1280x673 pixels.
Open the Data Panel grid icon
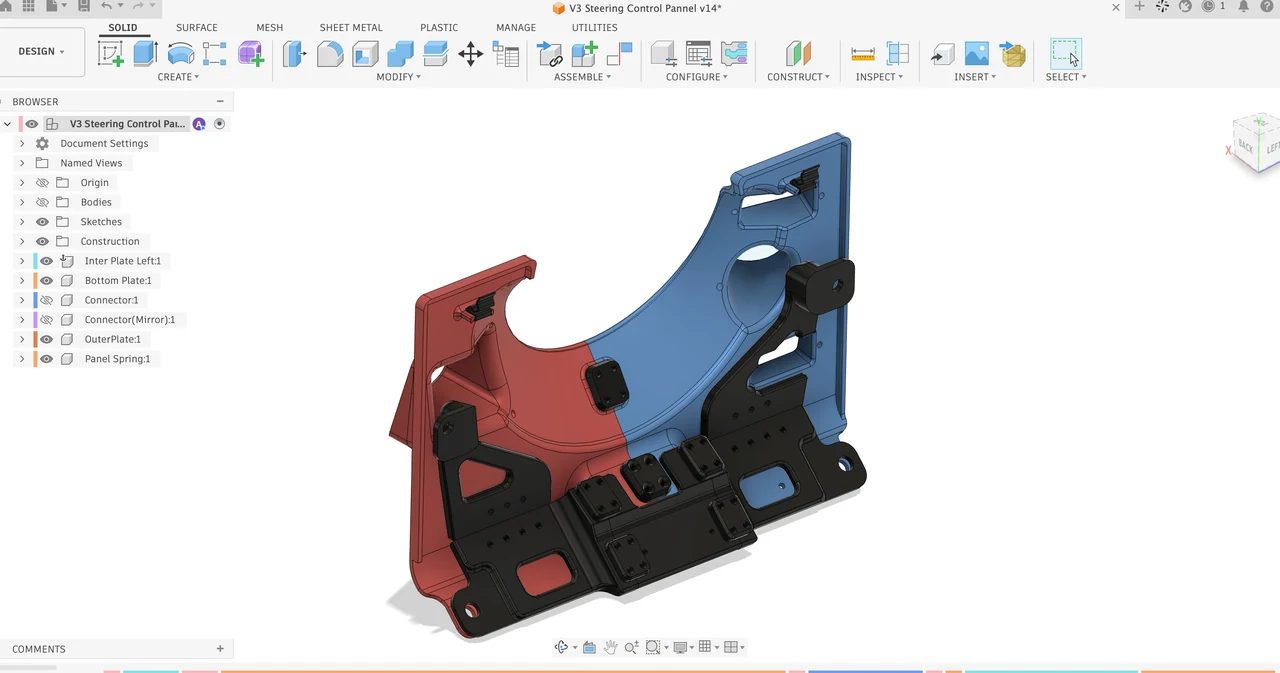click(x=29, y=6)
